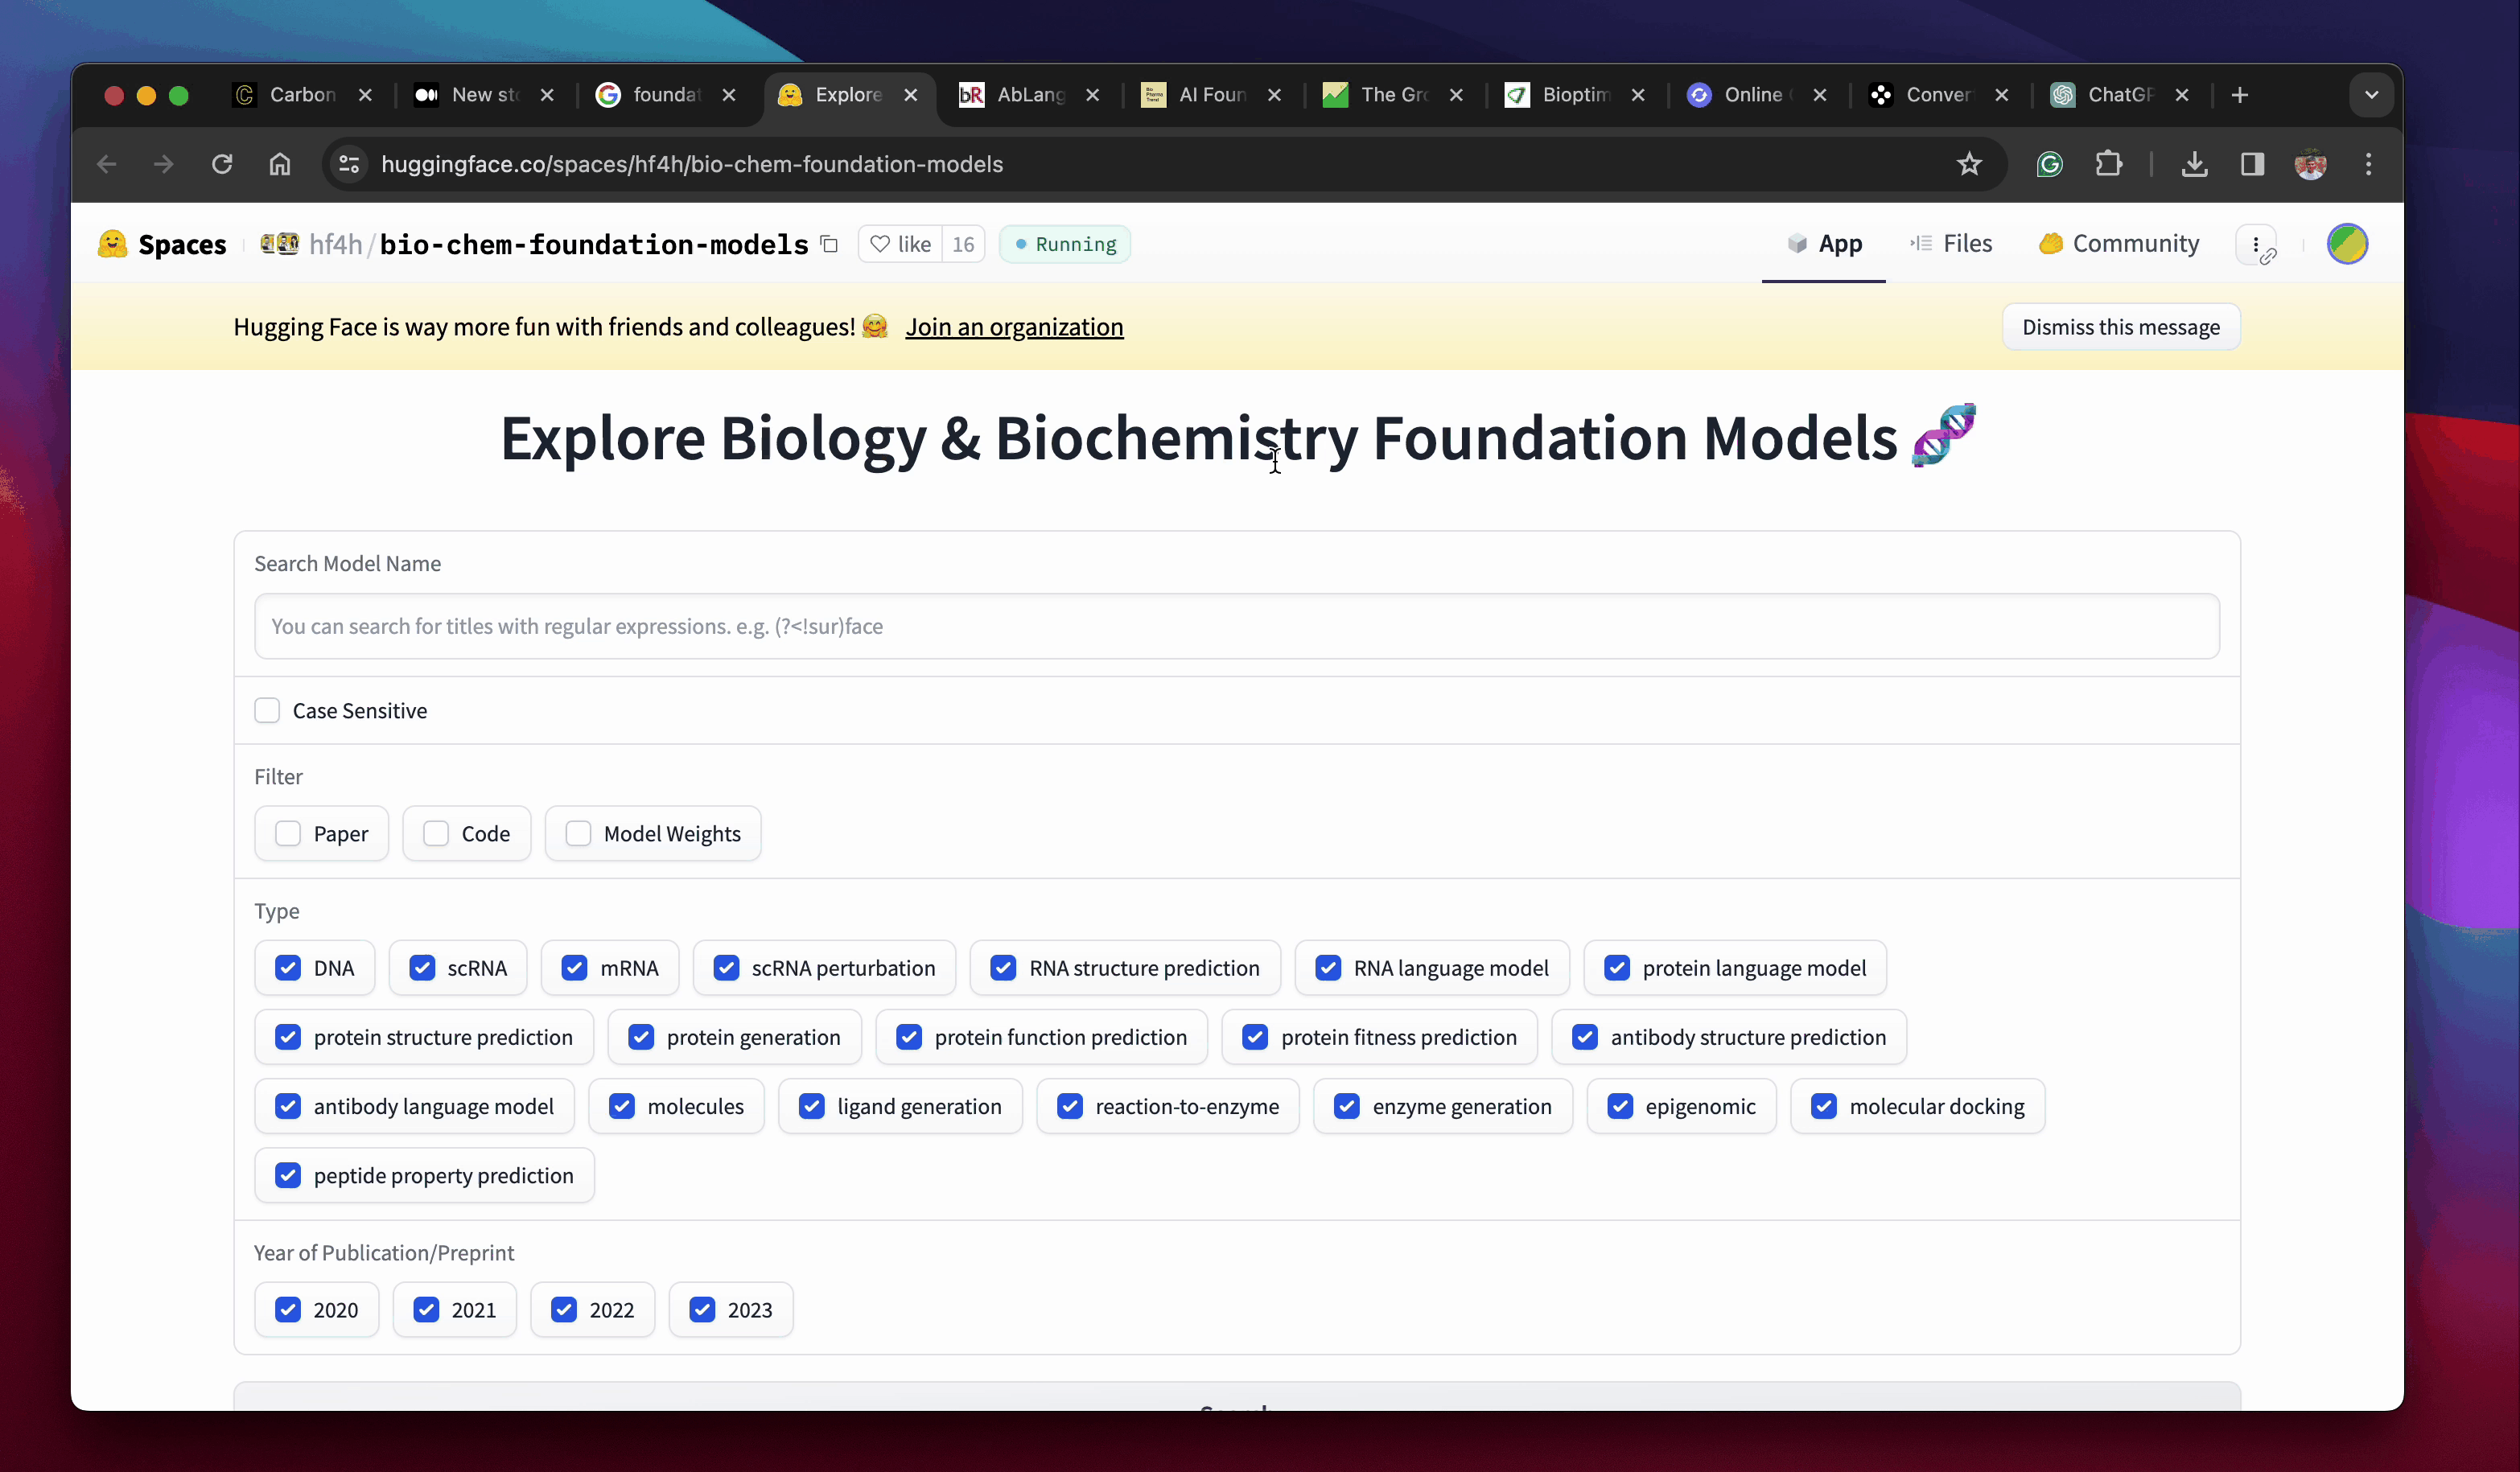Open the Grammarly extension icon
Viewport: 2520px width, 1472px height.
point(2050,164)
